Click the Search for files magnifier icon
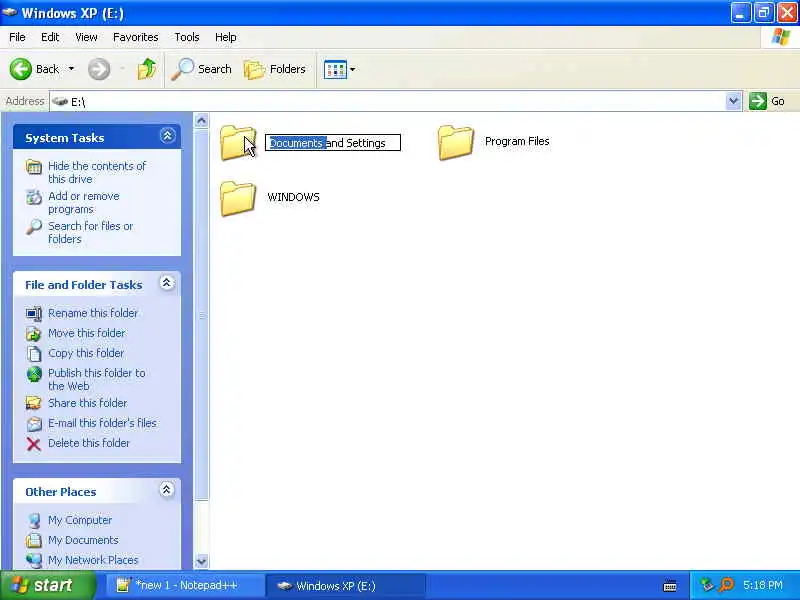800x600 pixels. point(34,227)
